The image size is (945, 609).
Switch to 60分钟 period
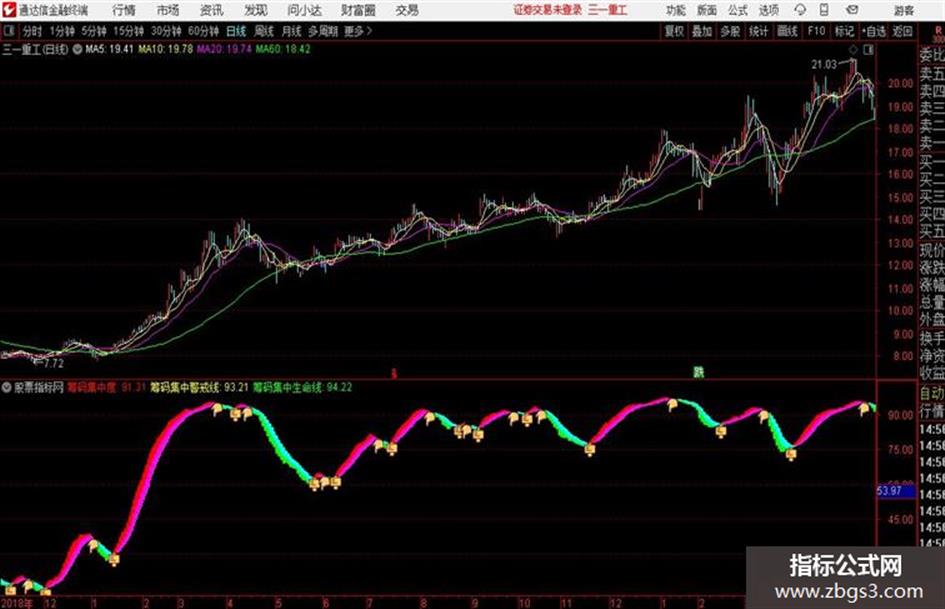(203, 31)
